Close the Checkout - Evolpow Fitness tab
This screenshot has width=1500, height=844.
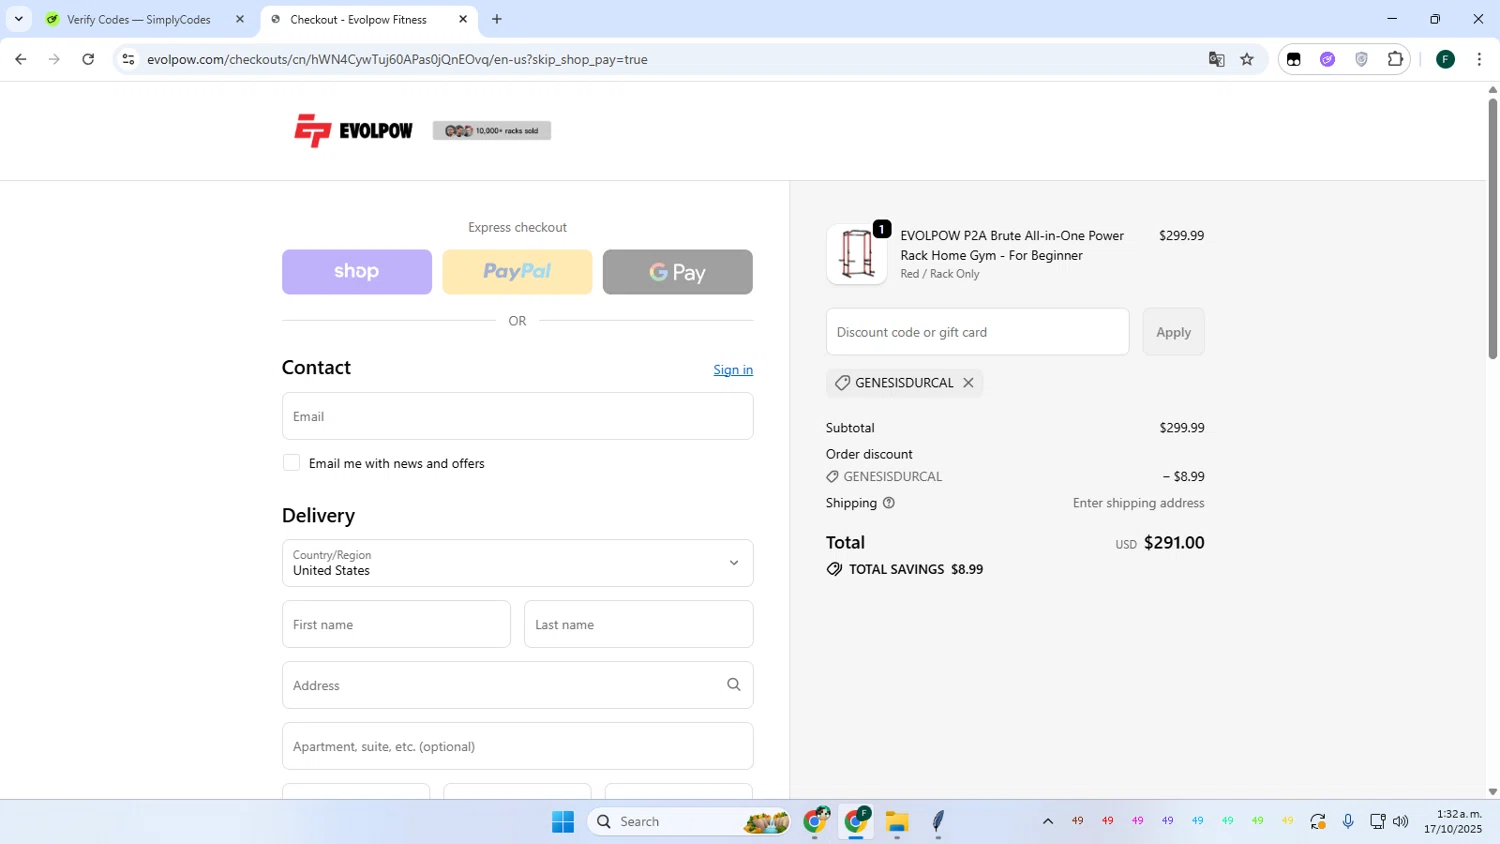click(x=463, y=19)
